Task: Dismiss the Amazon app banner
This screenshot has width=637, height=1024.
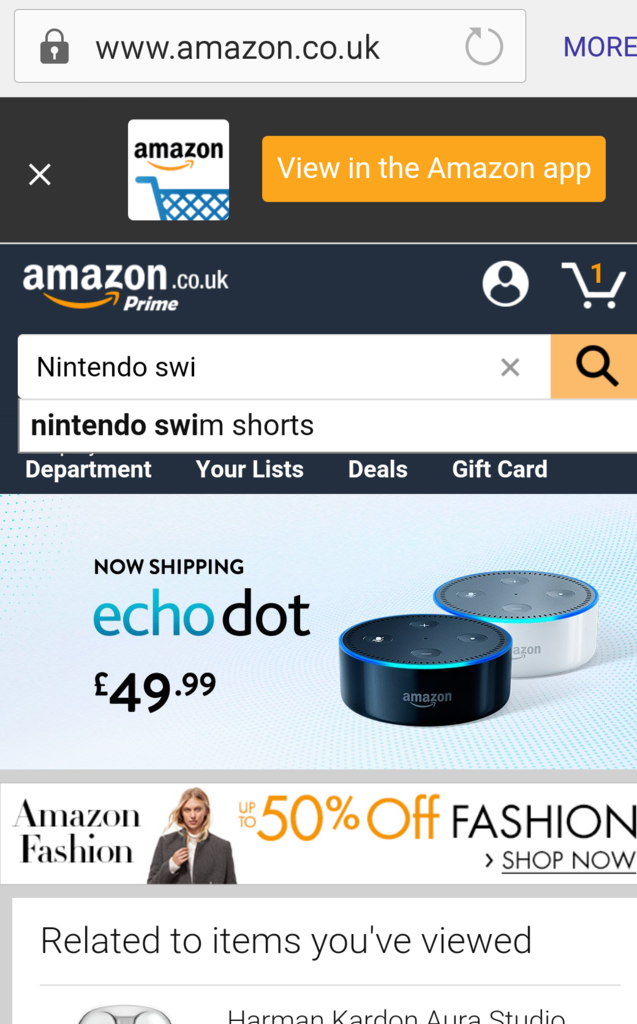Action: 40,174
